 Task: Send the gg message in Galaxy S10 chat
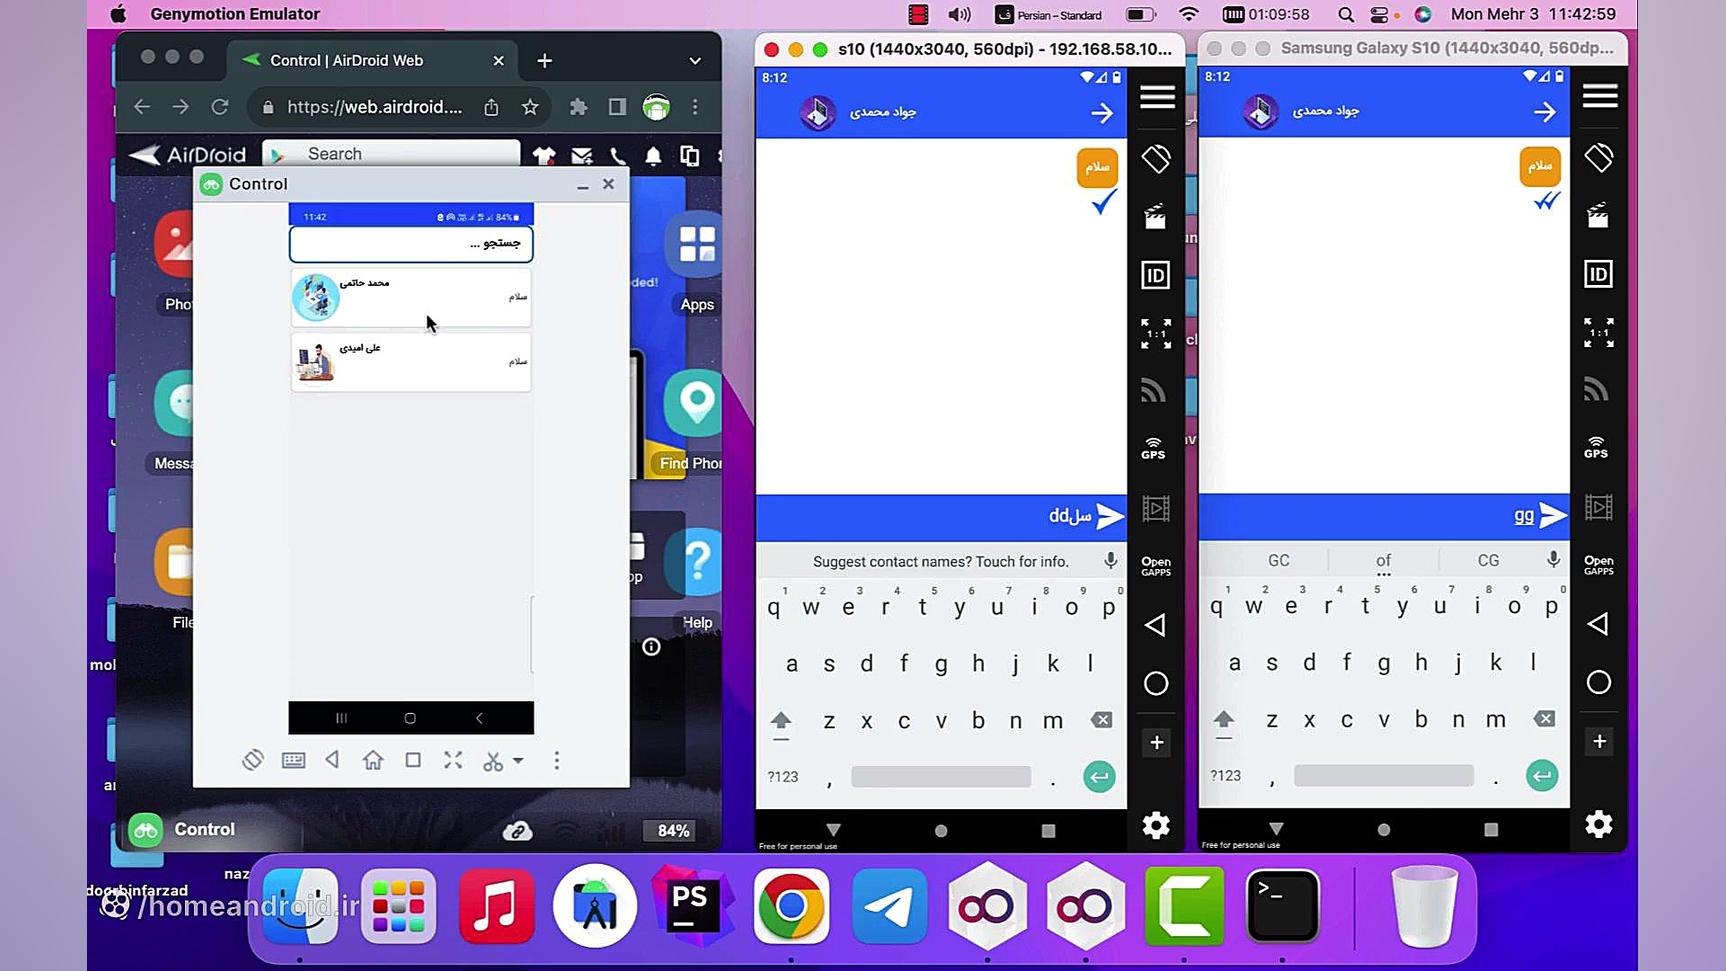click(1553, 515)
